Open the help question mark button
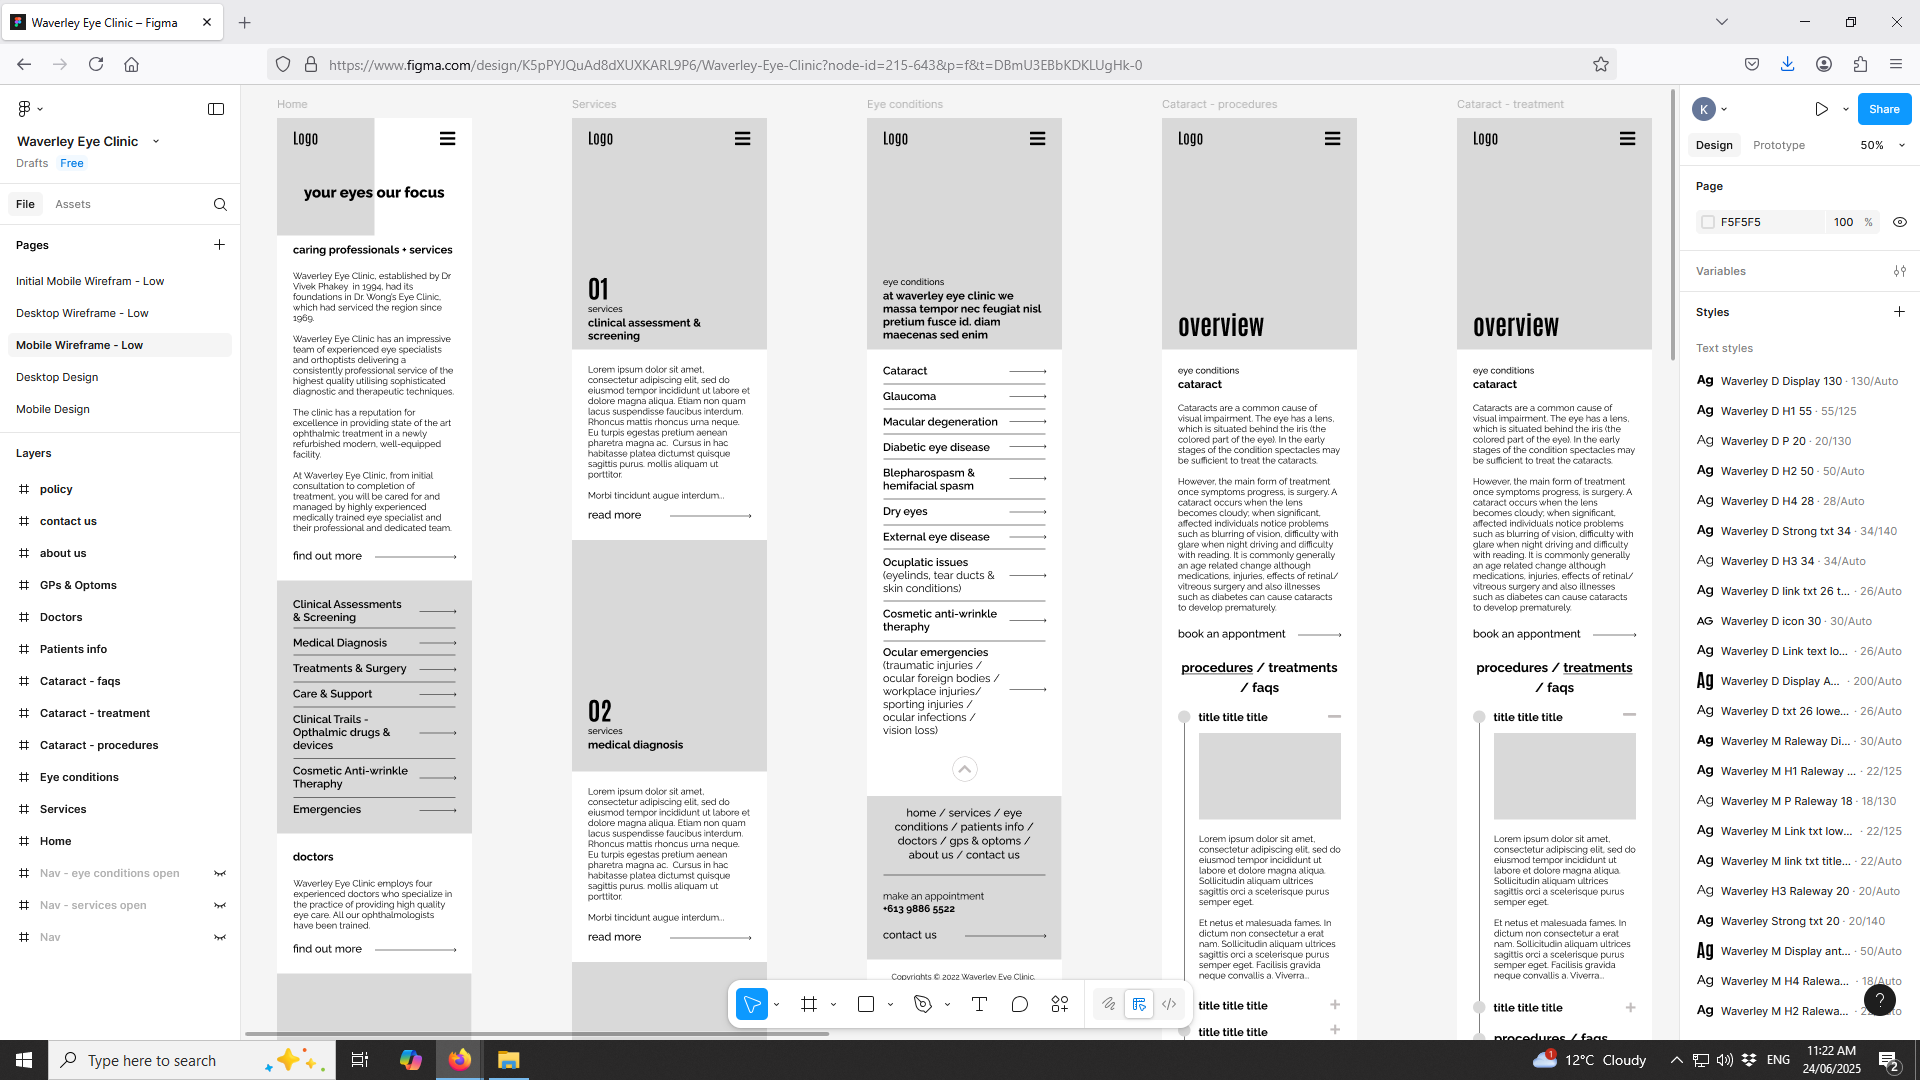 coord(1880,999)
